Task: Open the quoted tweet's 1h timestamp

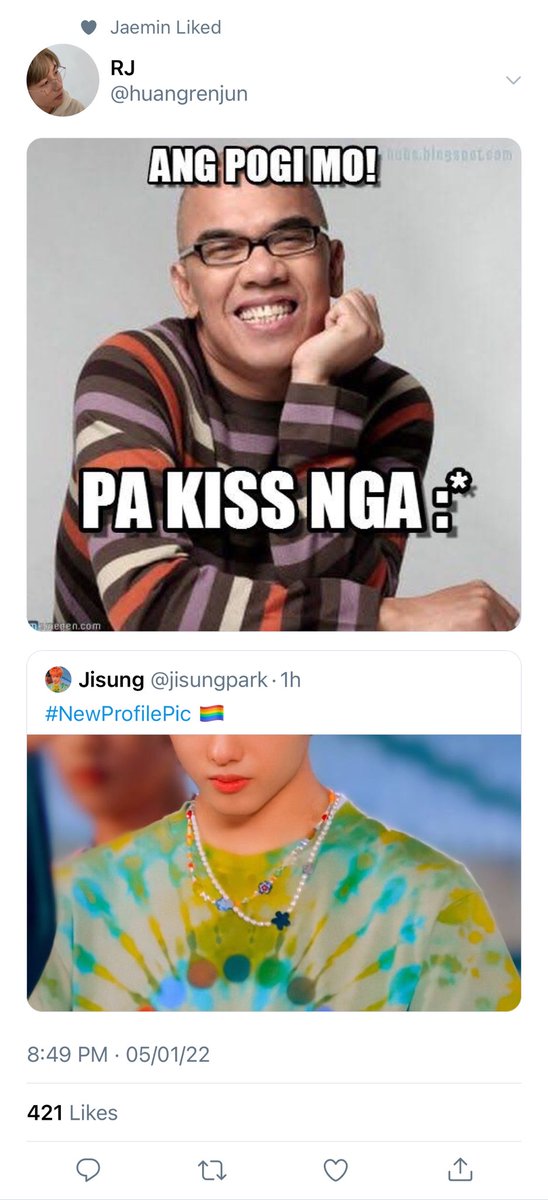Action: [290, 680]
